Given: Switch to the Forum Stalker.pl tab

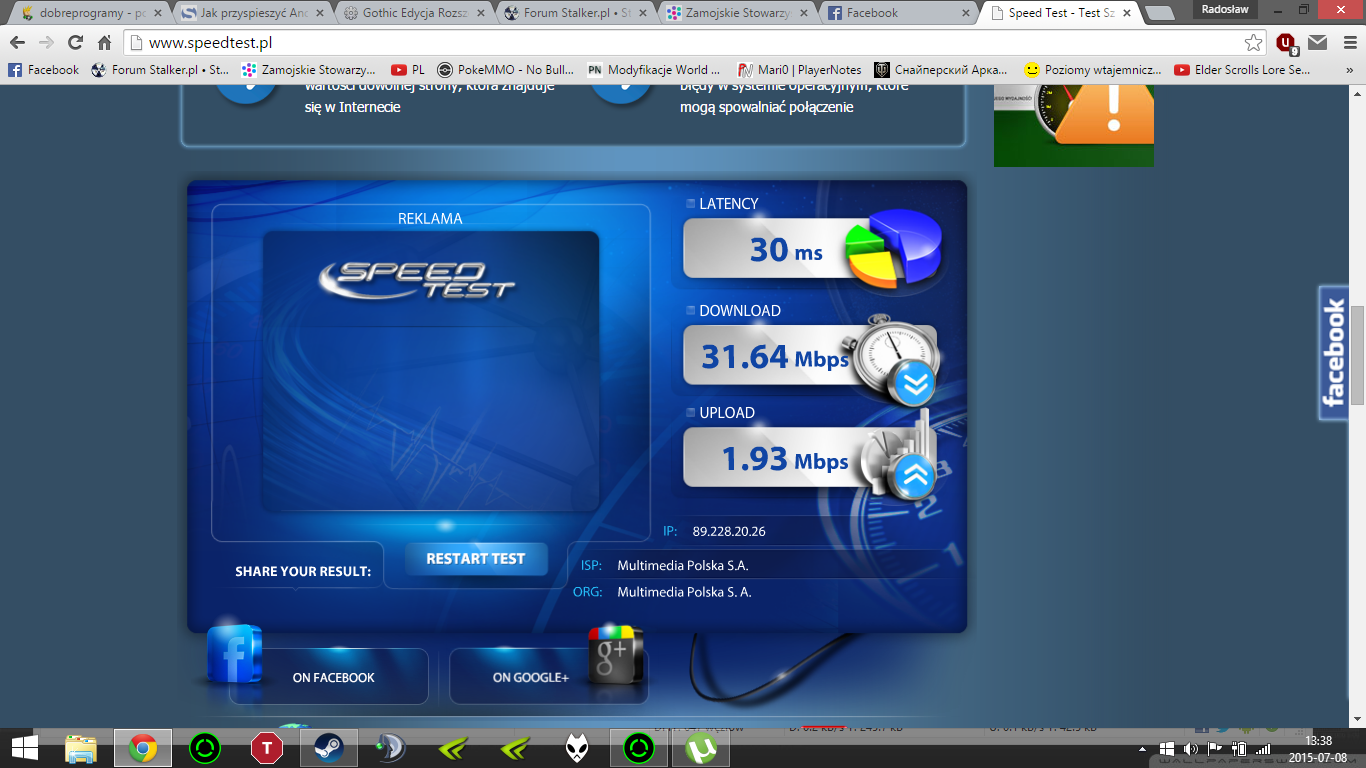Looking at the screenshot, I should [574, 13].
